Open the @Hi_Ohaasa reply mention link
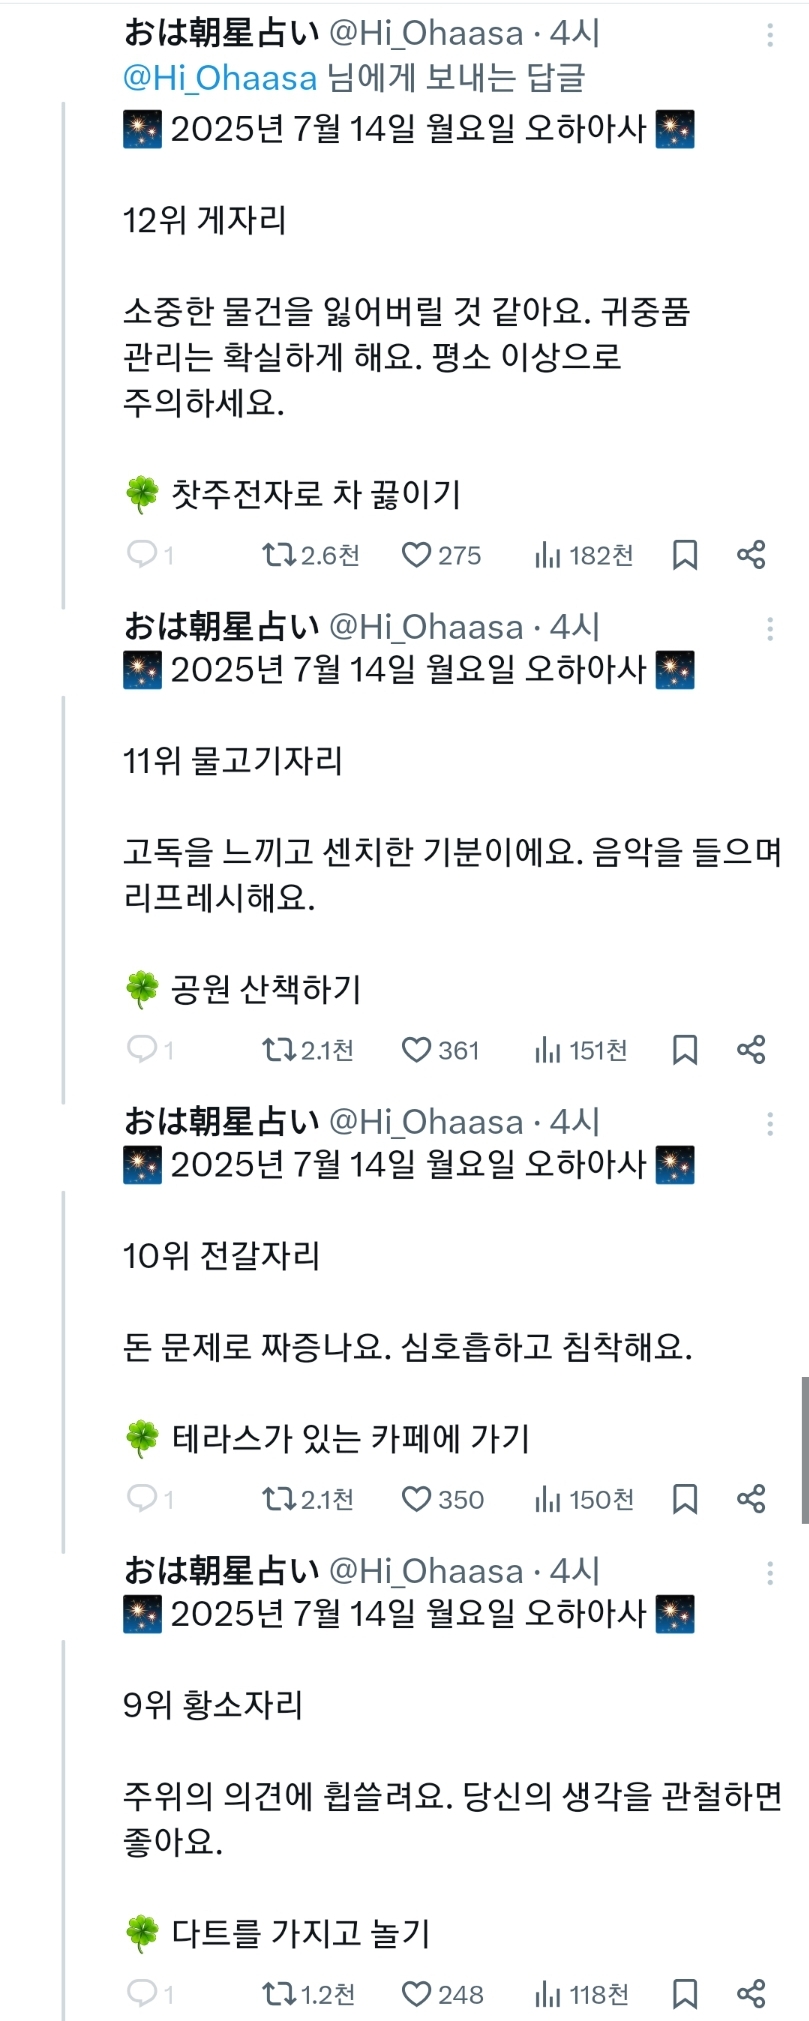809x2021 pixels. coord(219,78)
